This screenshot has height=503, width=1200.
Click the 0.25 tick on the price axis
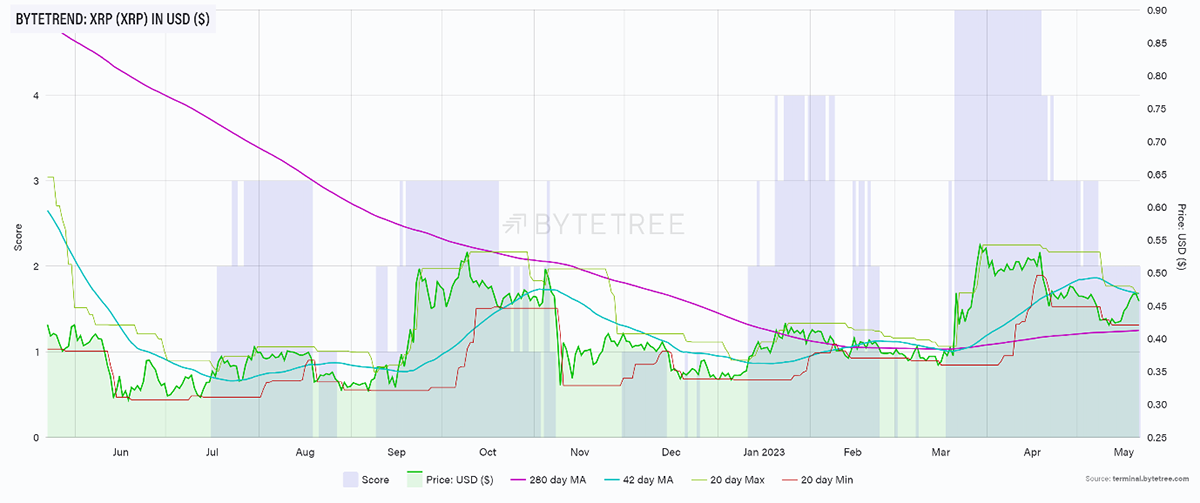click(x=1155, y=438)
